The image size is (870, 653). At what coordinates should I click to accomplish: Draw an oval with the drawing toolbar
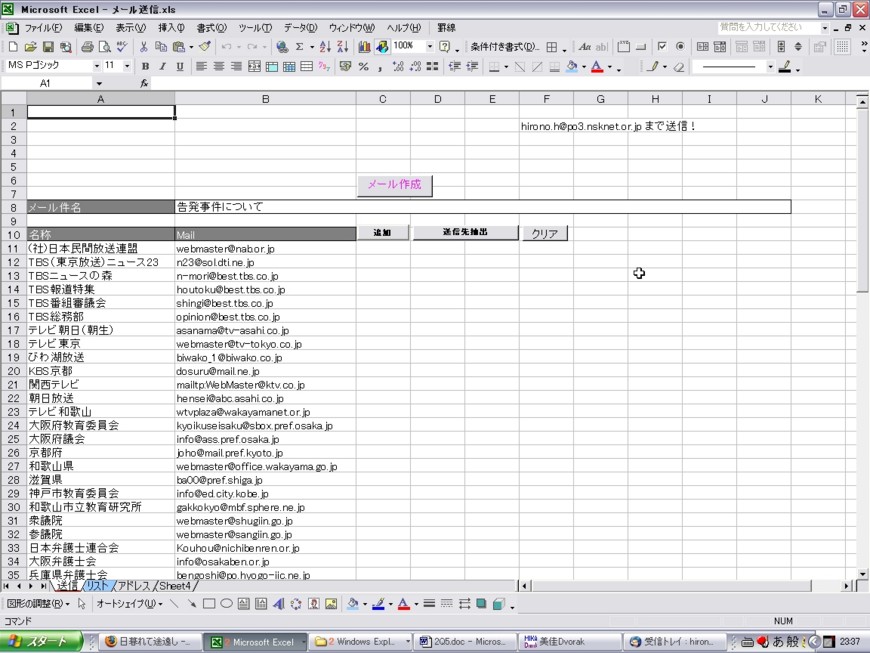(x=226, y=604)
